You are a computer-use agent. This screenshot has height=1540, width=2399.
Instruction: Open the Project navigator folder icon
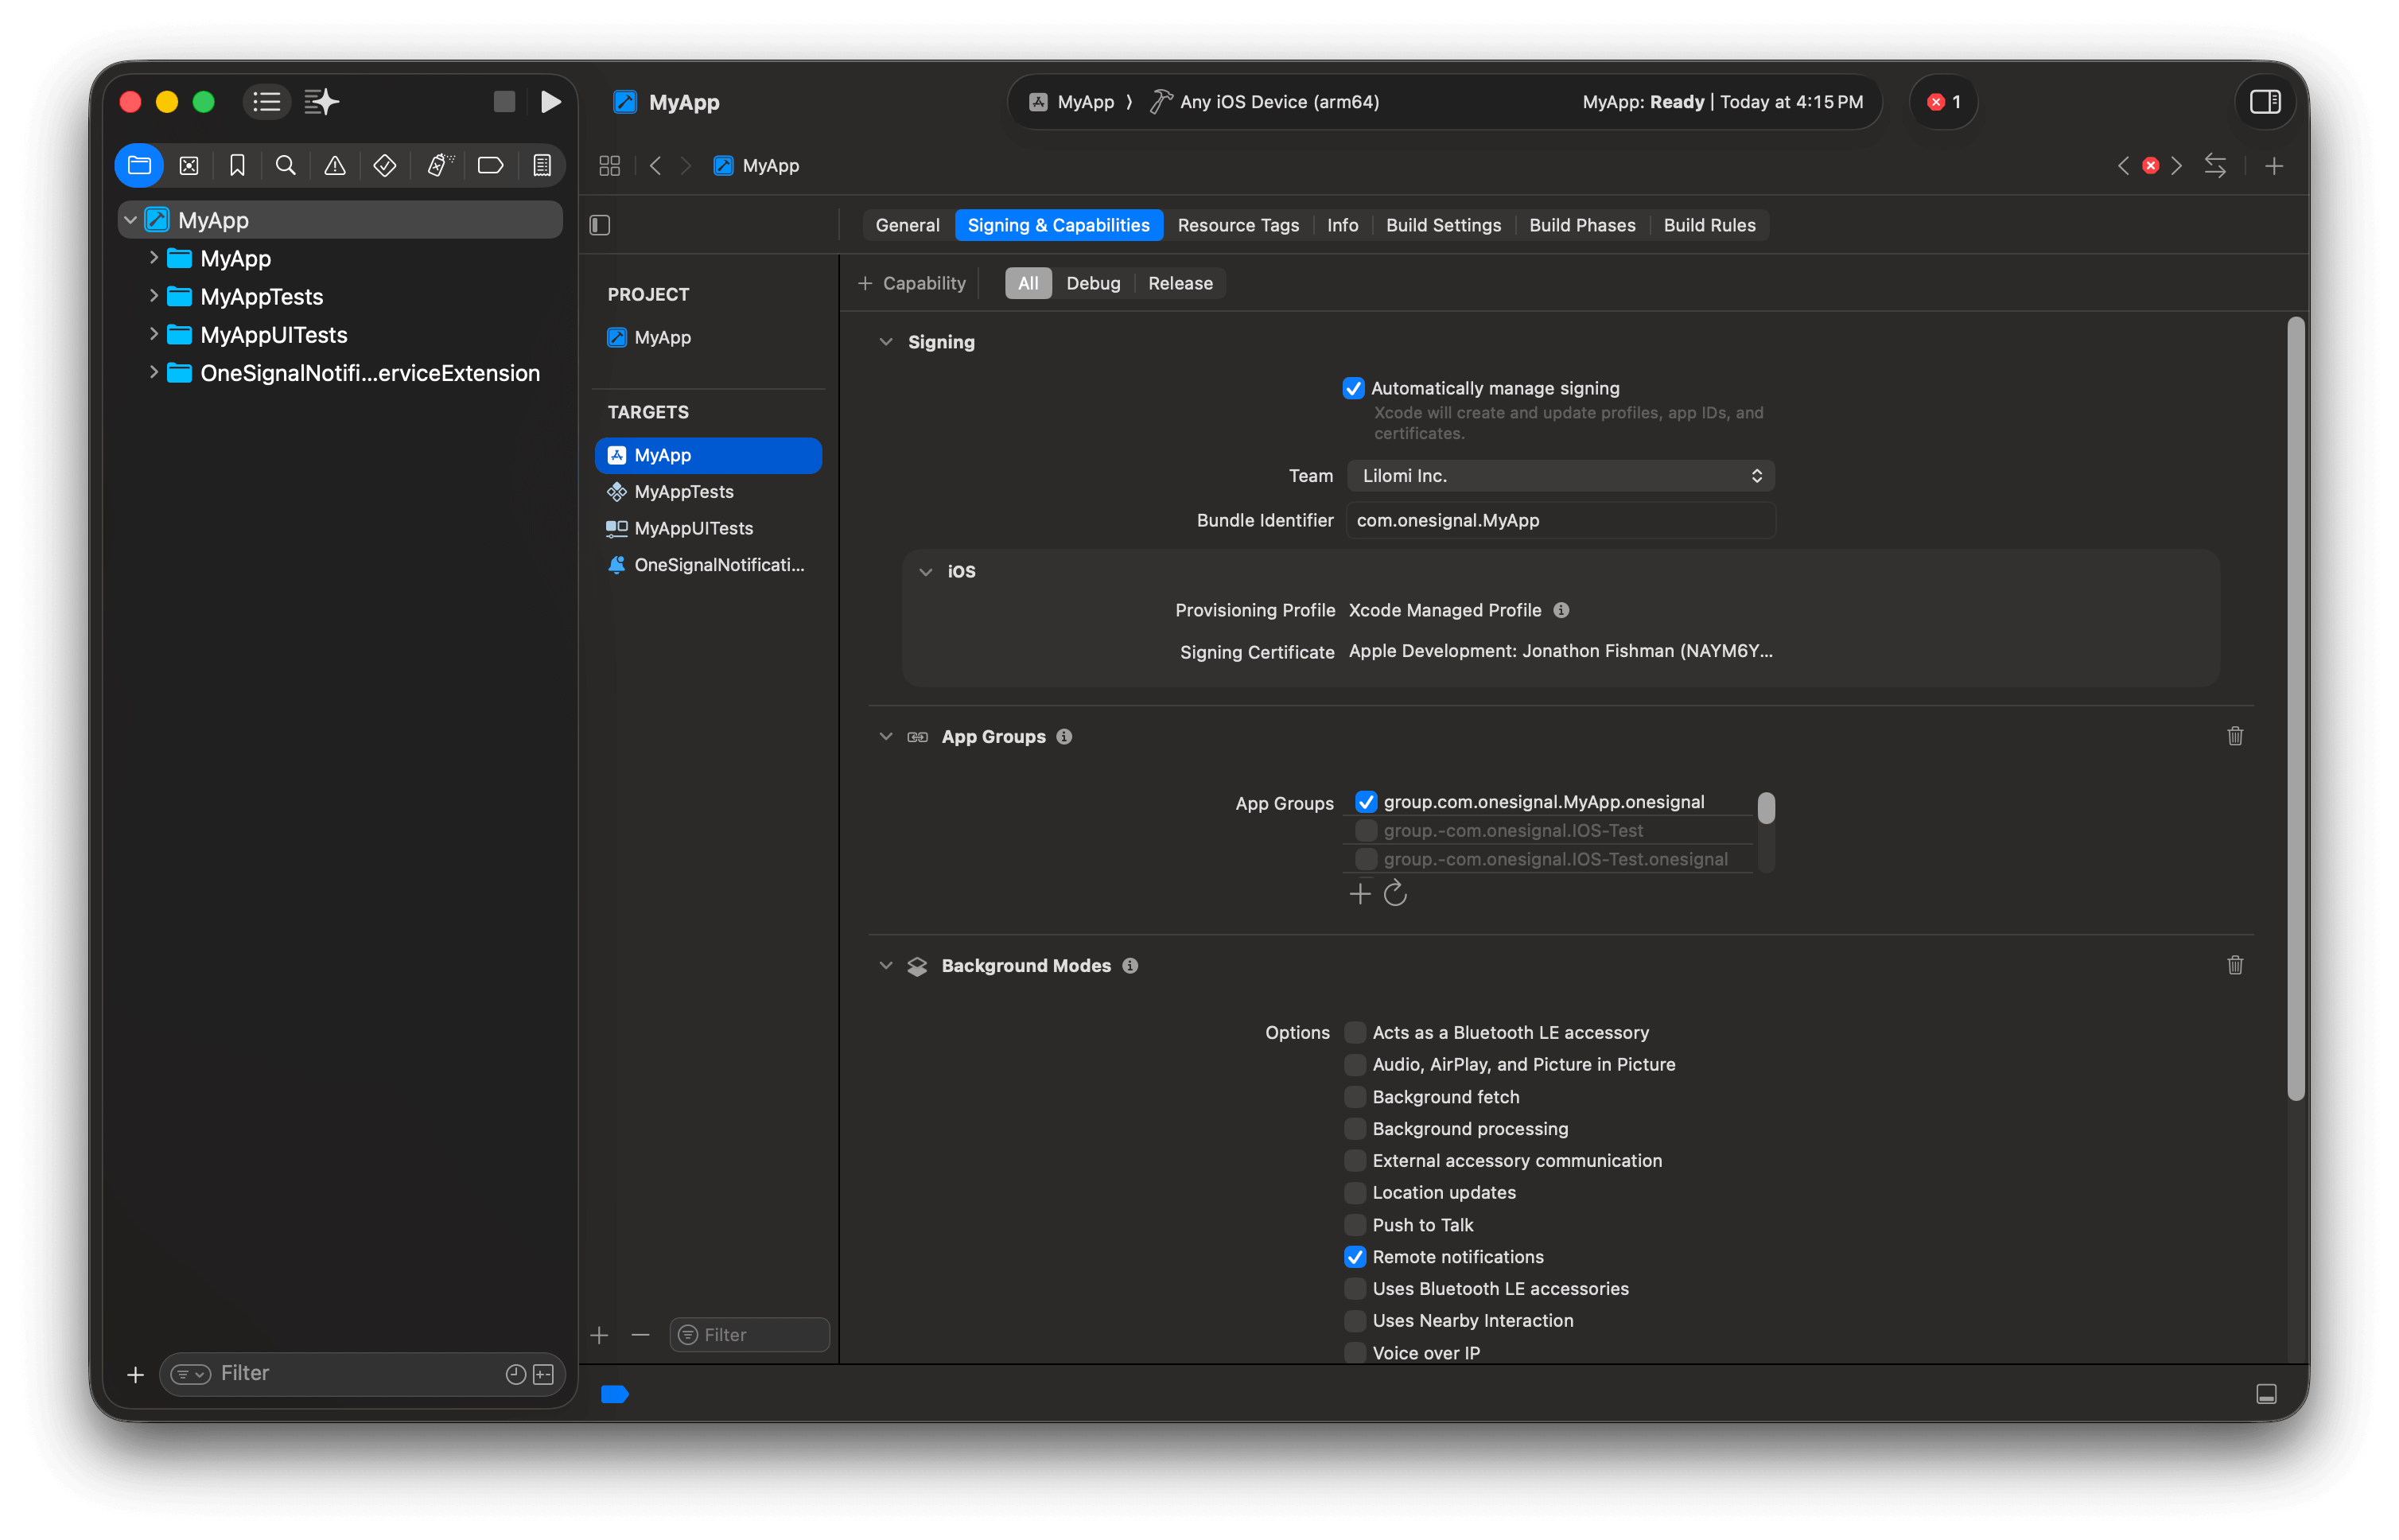pyautogui.click(x=139, y=165)
